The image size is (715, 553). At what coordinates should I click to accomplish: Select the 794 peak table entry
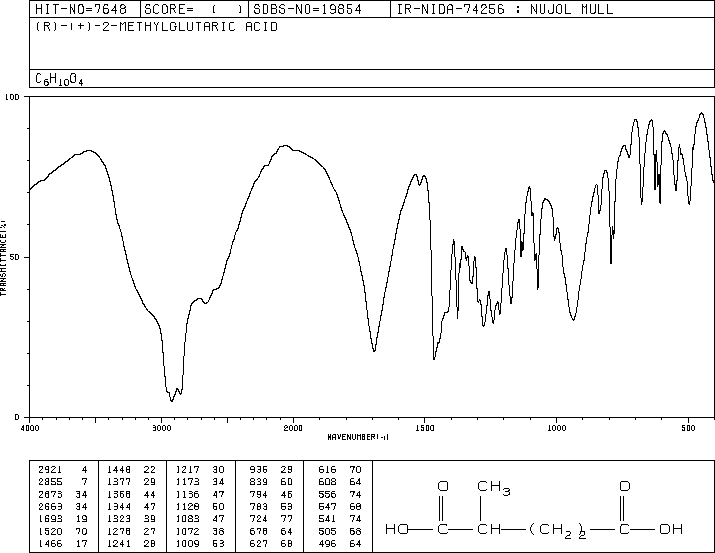271,494
